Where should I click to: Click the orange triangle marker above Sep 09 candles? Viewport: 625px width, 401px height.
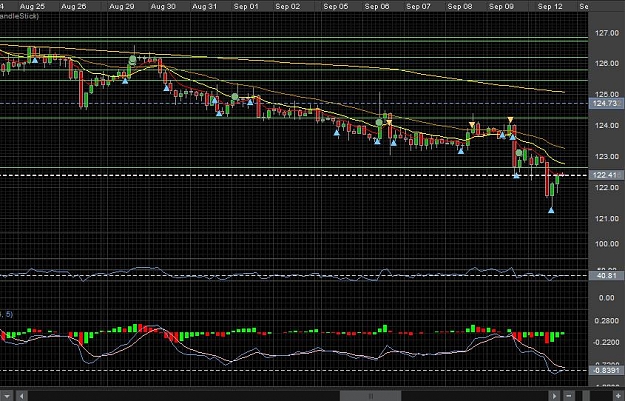click(x=510, y=120)
